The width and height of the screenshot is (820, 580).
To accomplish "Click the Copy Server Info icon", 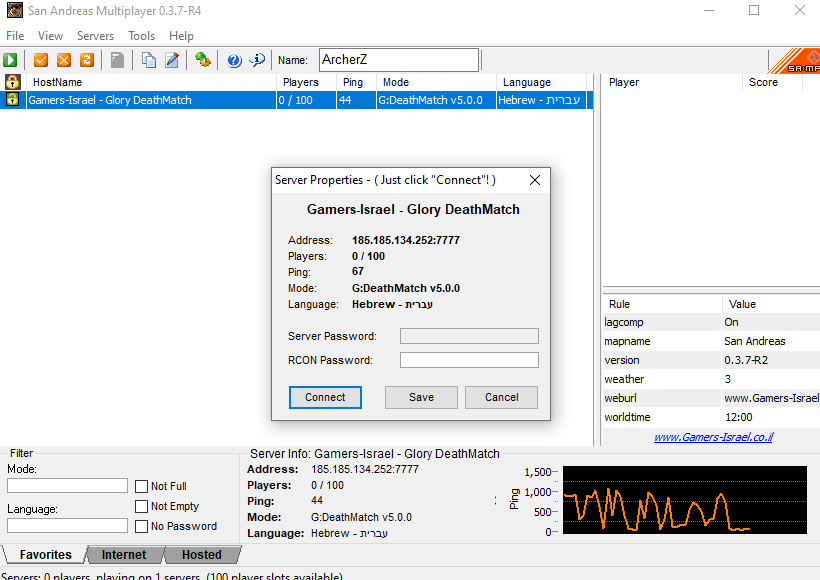I will click(x=149, y=60).
